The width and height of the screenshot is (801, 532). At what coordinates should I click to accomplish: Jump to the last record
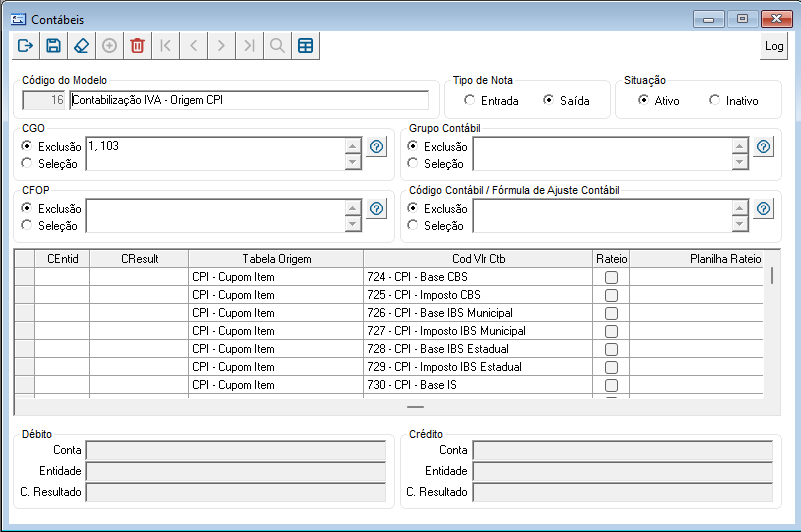pos(249,45)
